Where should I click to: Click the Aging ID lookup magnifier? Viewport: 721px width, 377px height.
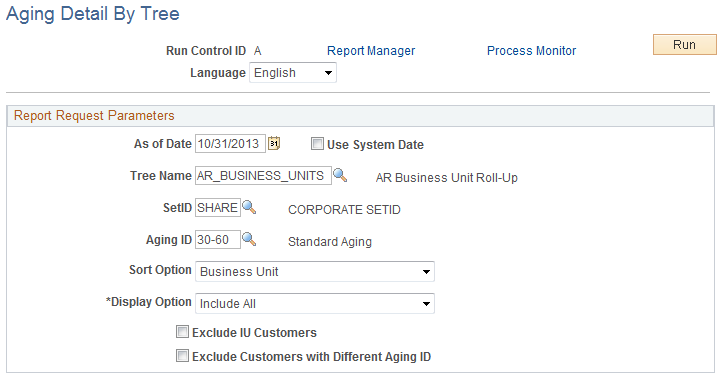pyautogui.click(x=249, y=239)
